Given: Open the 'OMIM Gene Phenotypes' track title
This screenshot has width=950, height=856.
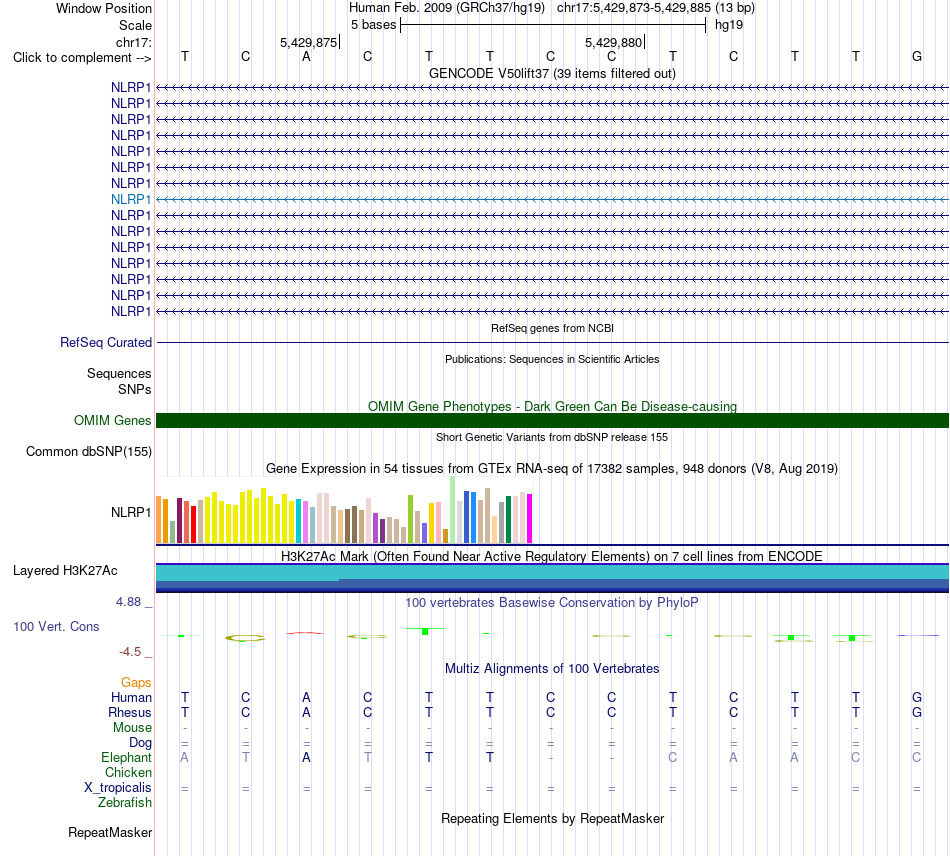Looking at the screenshot, I should (x=552, y=406).
